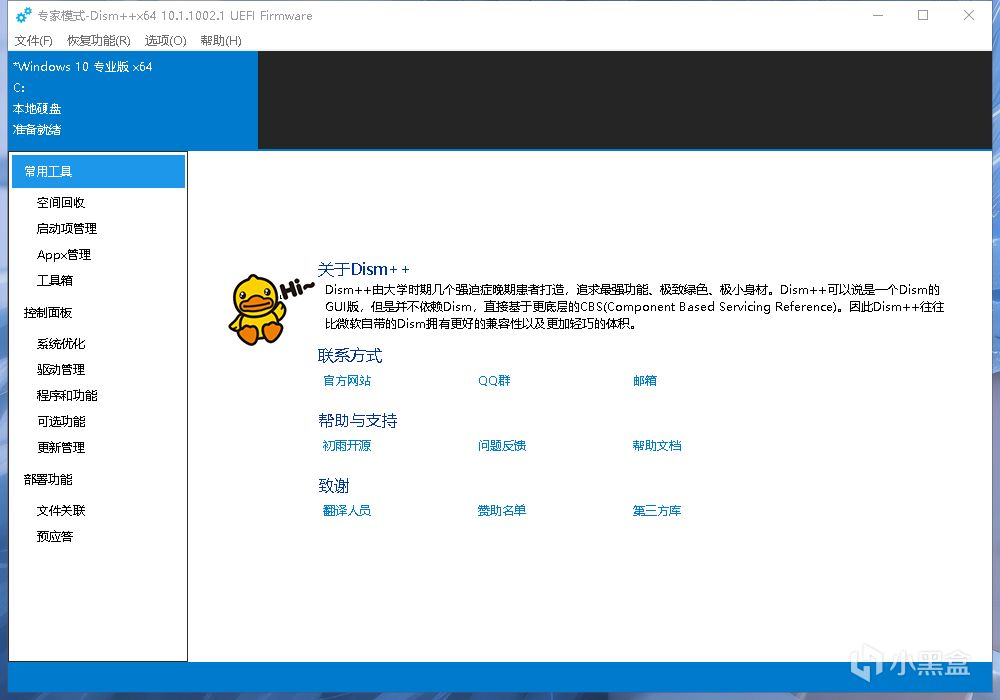Maximize the Dism++ window

(x=923, y=15)
